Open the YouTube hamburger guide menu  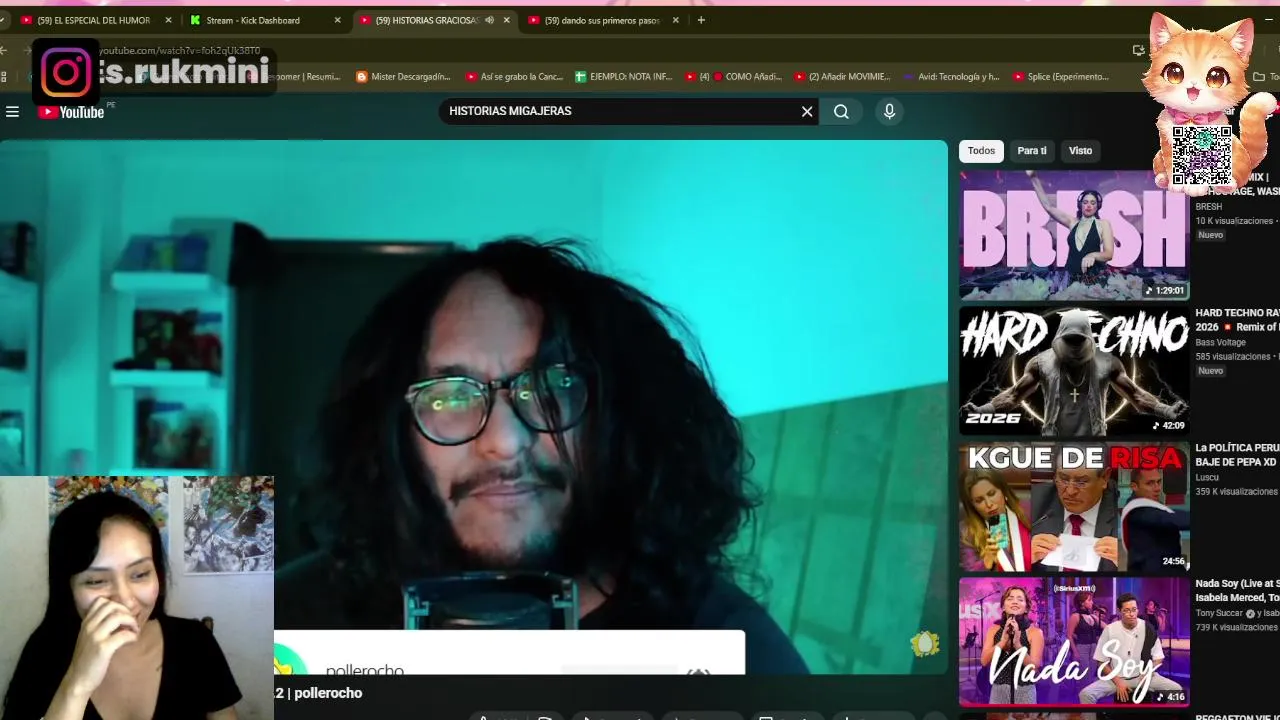pos(12,112)
